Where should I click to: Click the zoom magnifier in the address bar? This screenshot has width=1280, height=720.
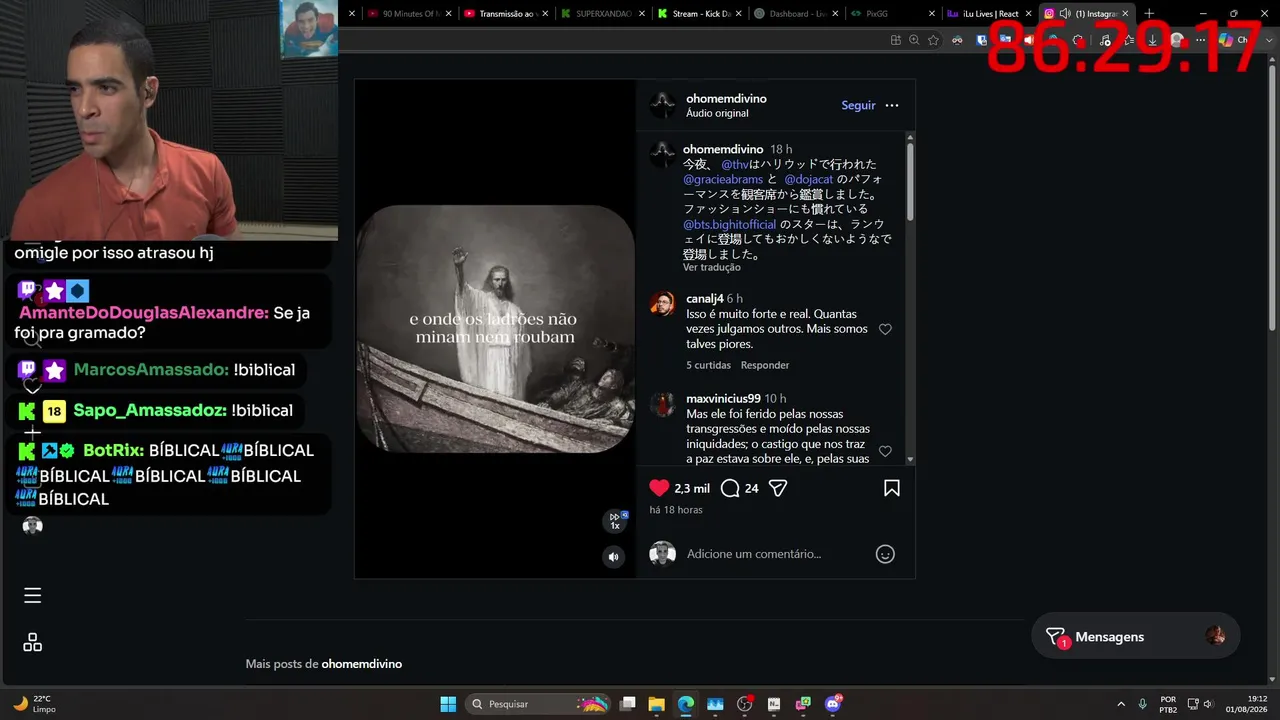point(914,40)
